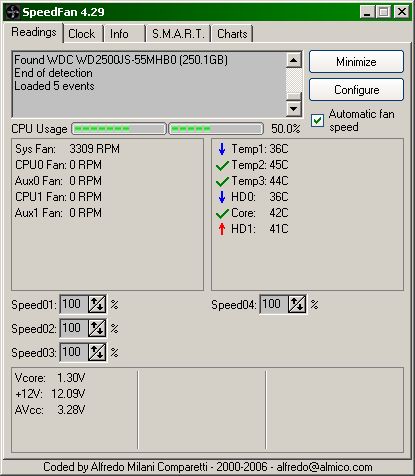Viewport: 415px width, 476px height.
Task: Open the Clock tab
Action: coord(82,34)
